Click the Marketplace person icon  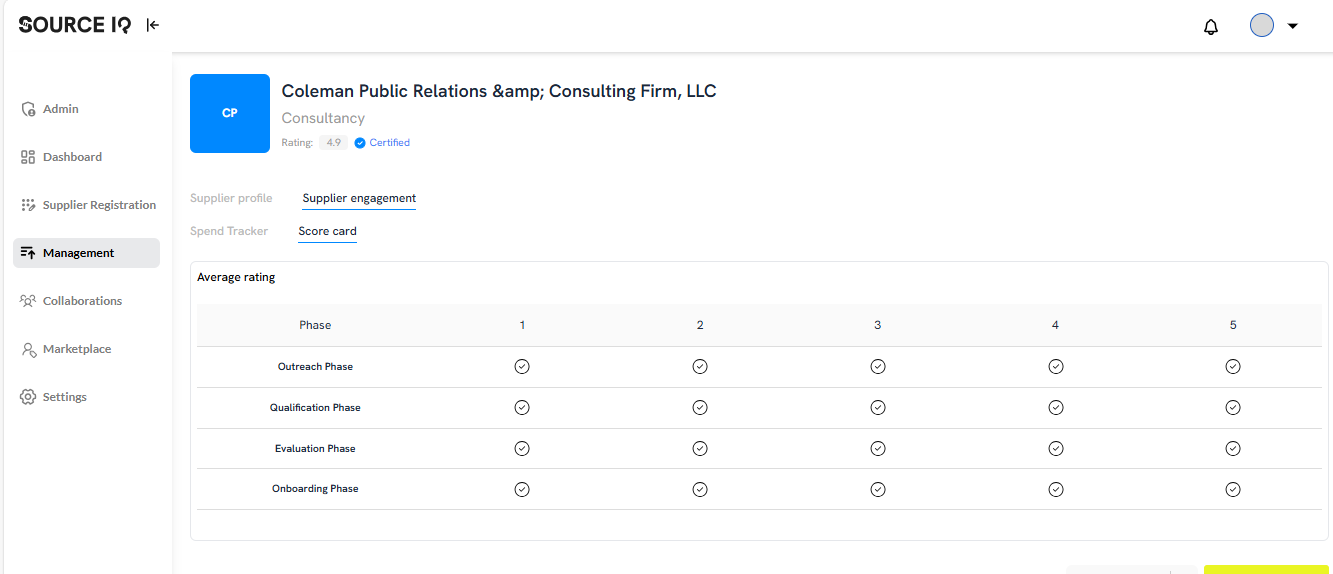pyautogui.click(x=28, y=349)
